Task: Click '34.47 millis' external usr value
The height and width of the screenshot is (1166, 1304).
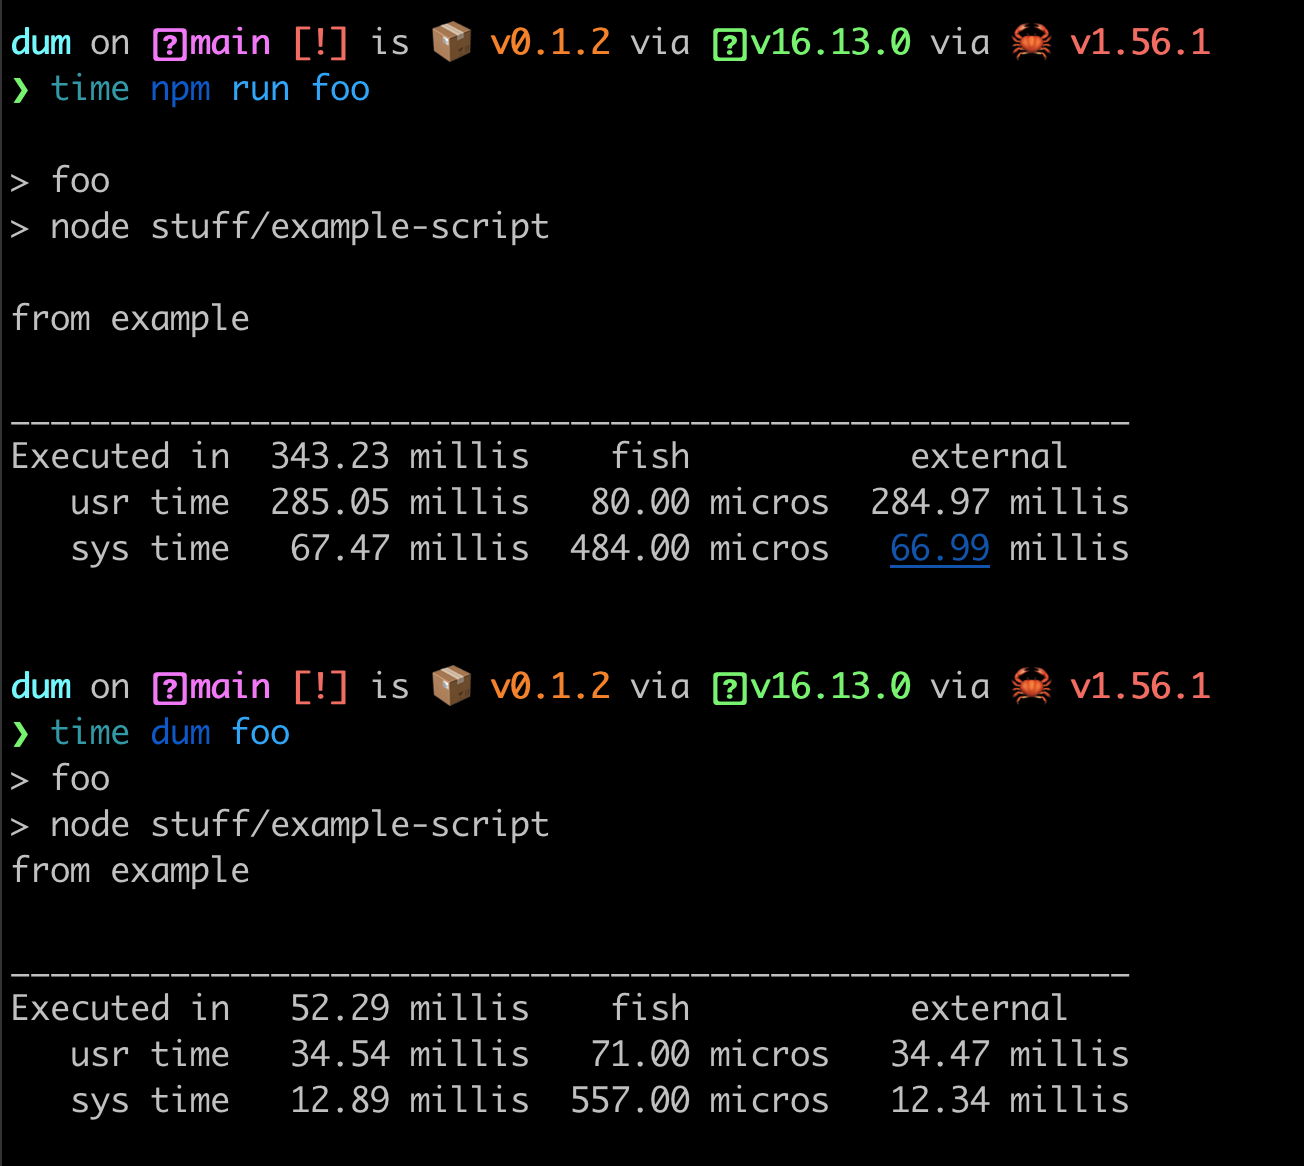Action: point(1010,1054)
